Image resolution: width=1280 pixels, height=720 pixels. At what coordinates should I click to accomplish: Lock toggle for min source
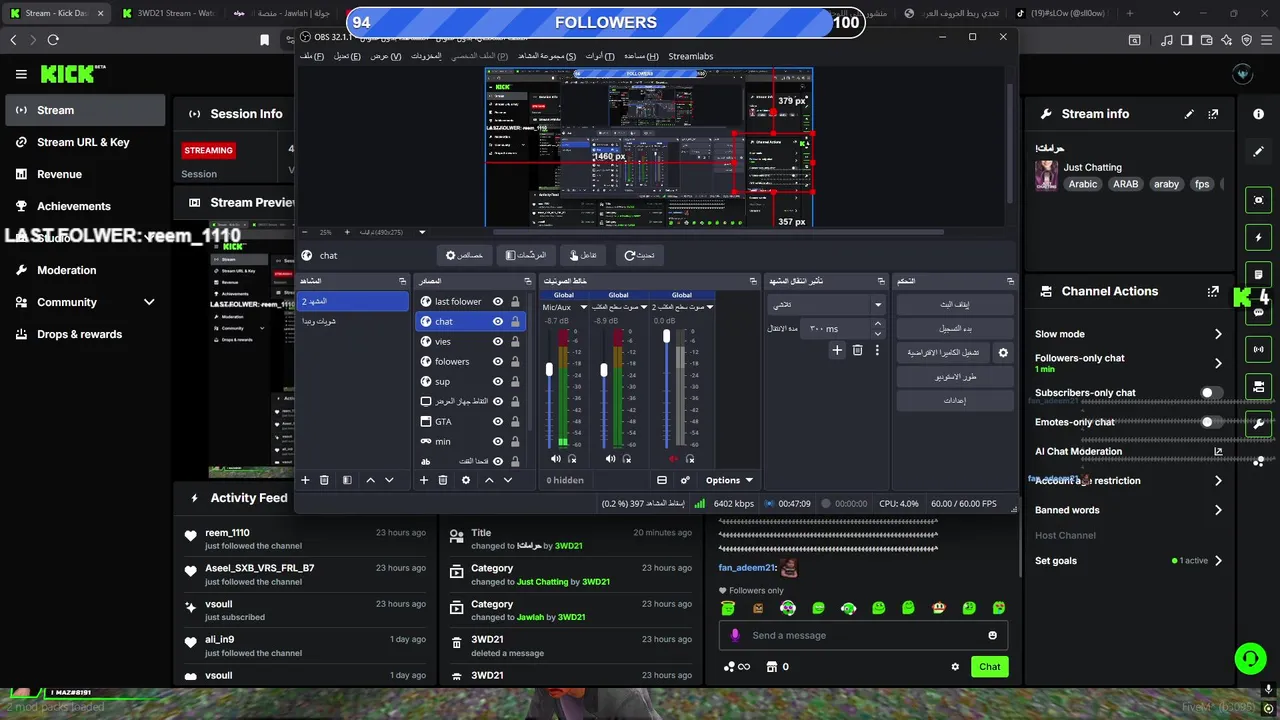point(515,441)
